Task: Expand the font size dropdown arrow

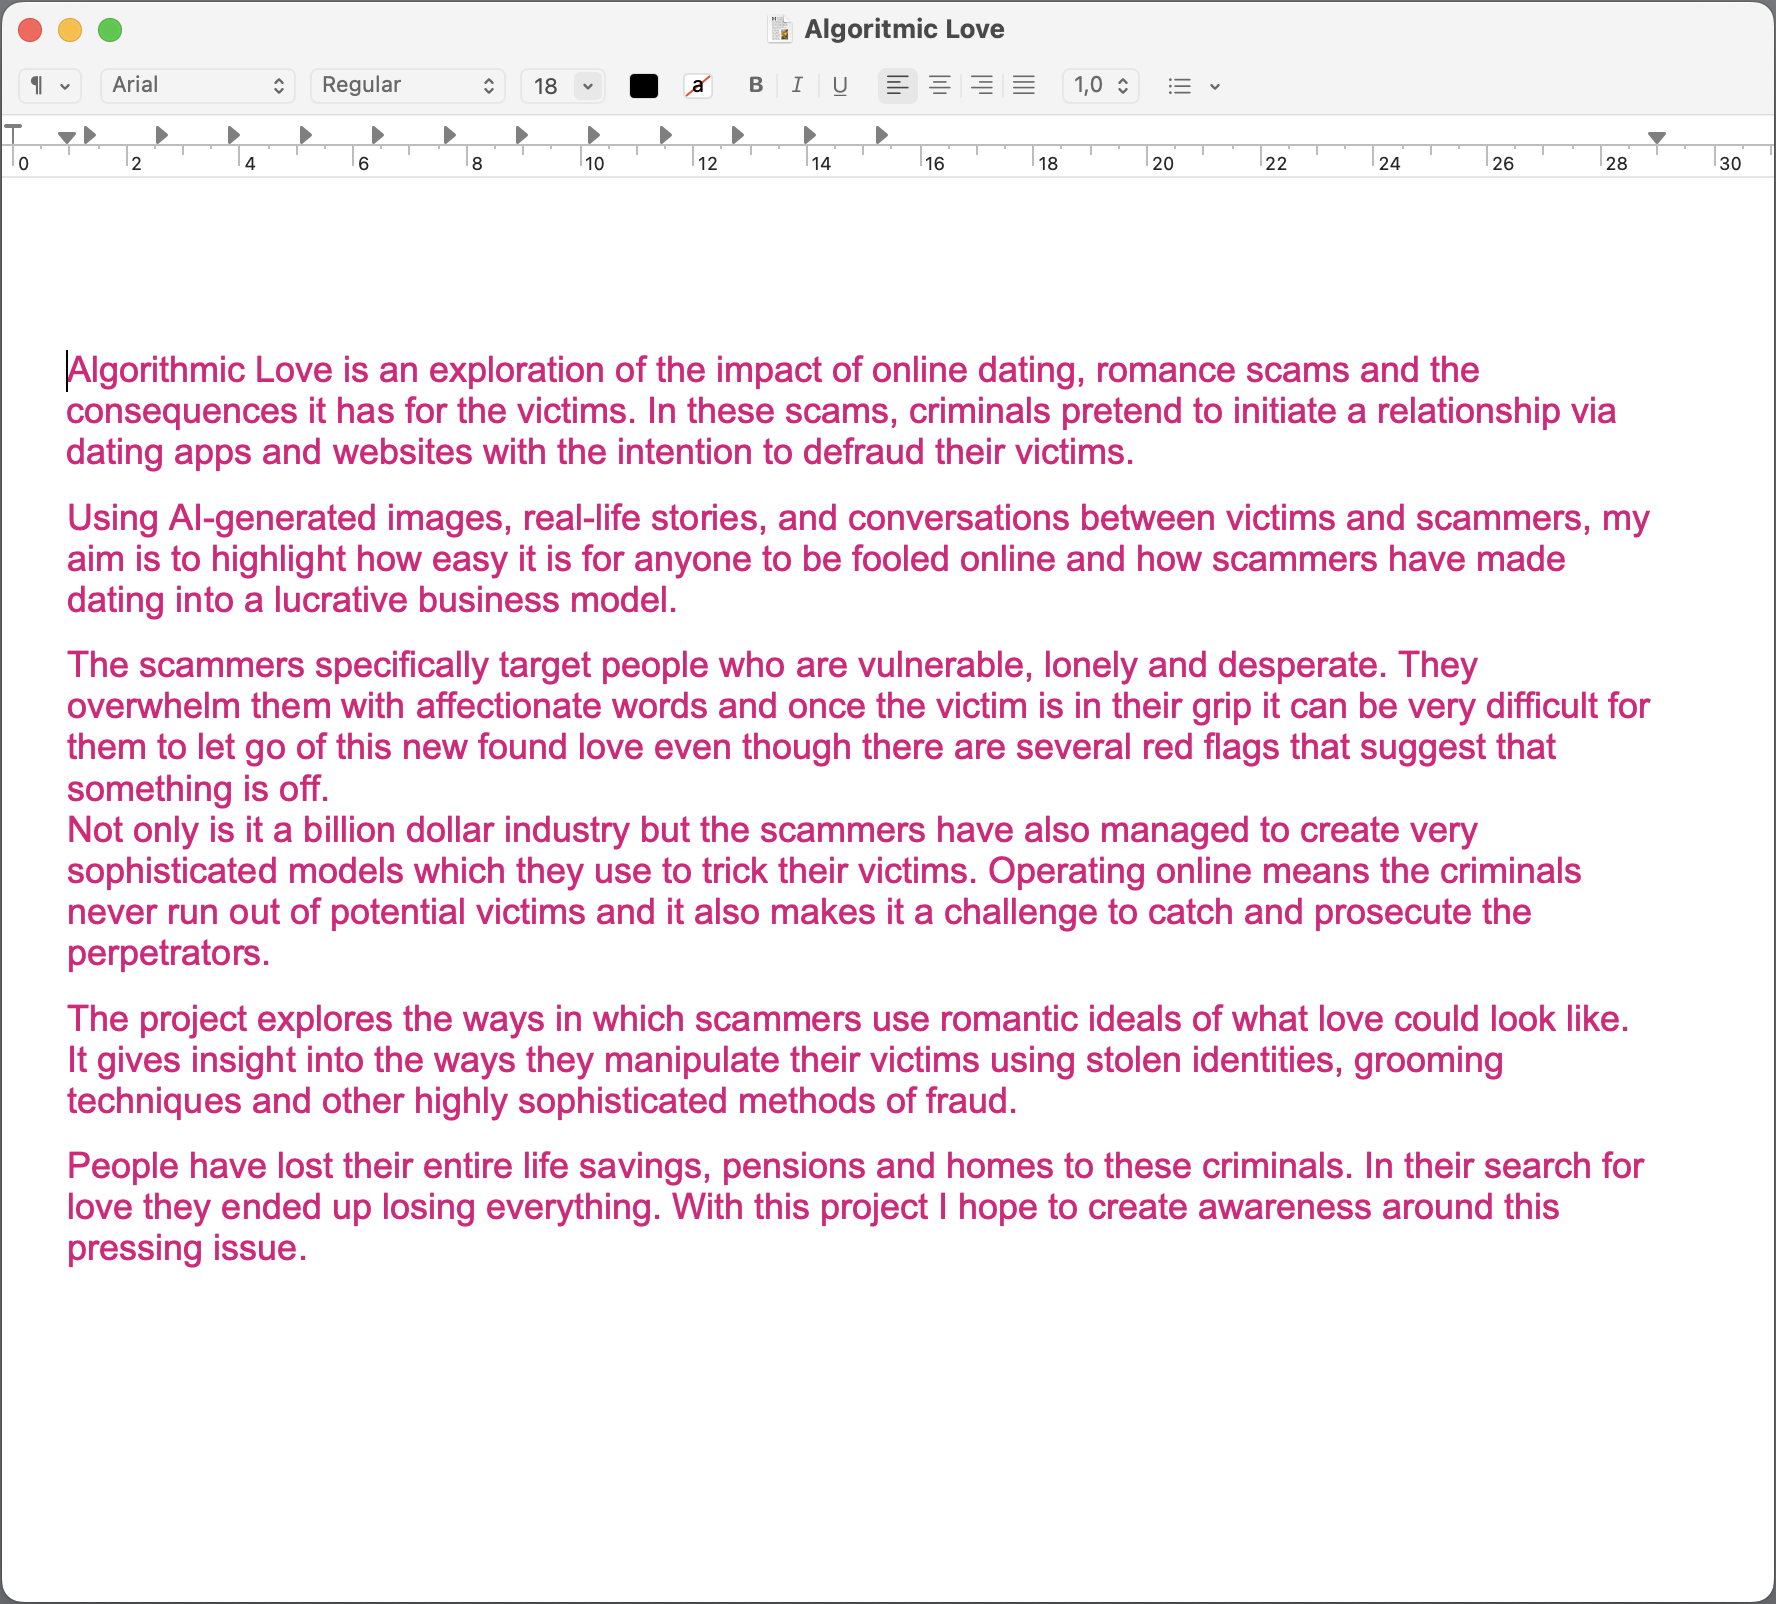Action: [x=588, y=86]
